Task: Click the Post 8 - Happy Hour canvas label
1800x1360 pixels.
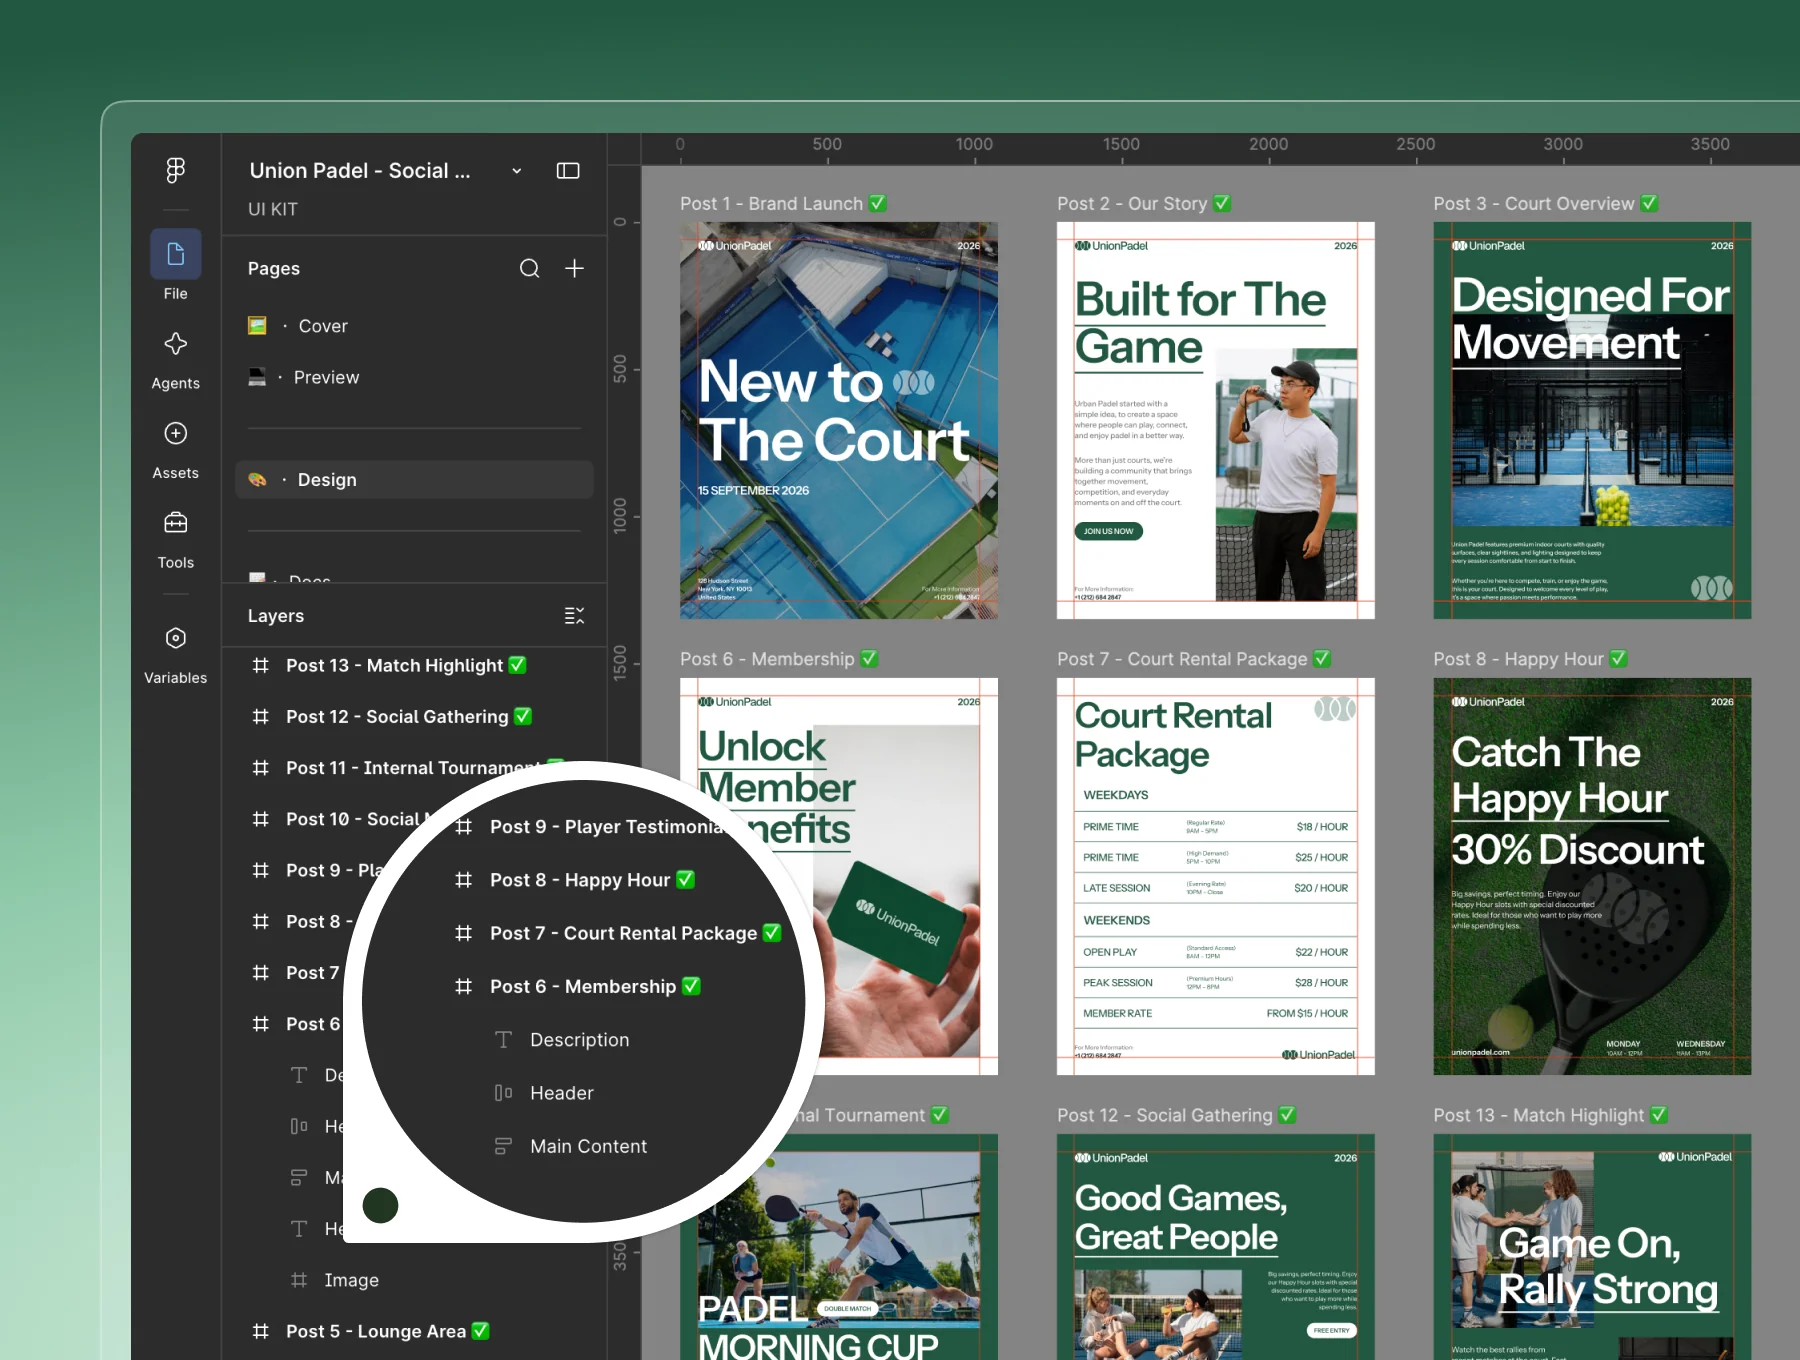Action: tap(1530, 659)
